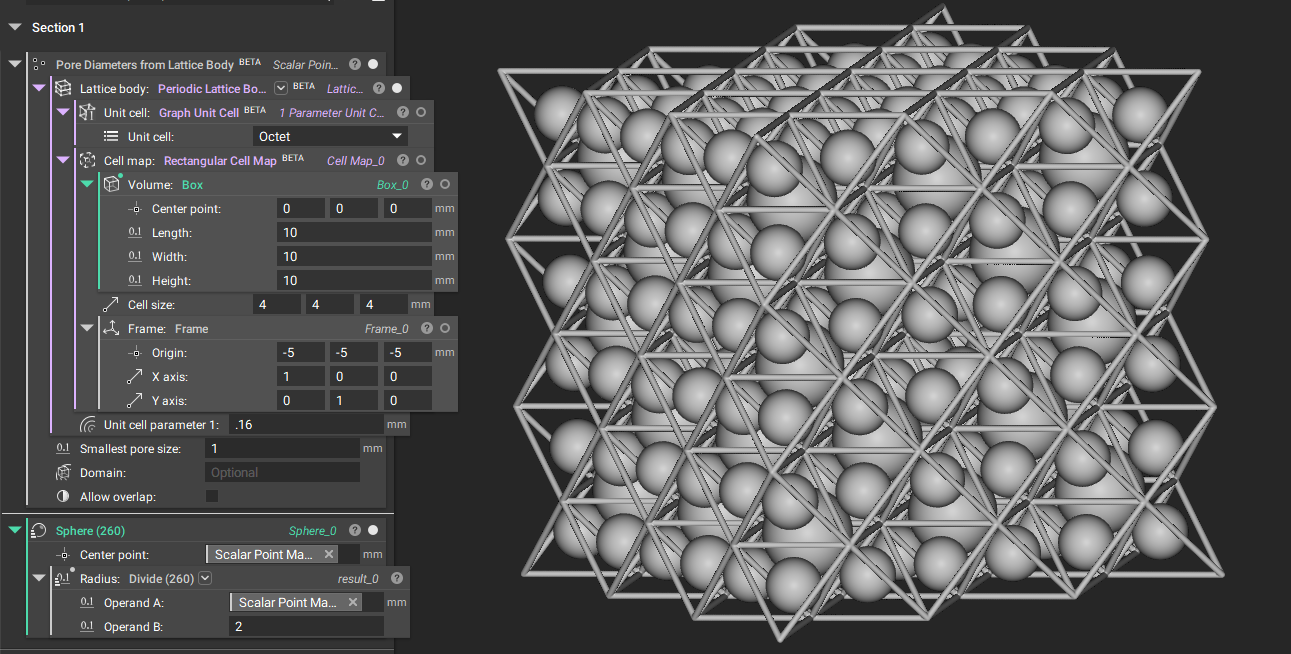Viewport: 1291px width, 654px height.
Task: Open help for Periodic Lattice Body block
Action: [379, 88]
